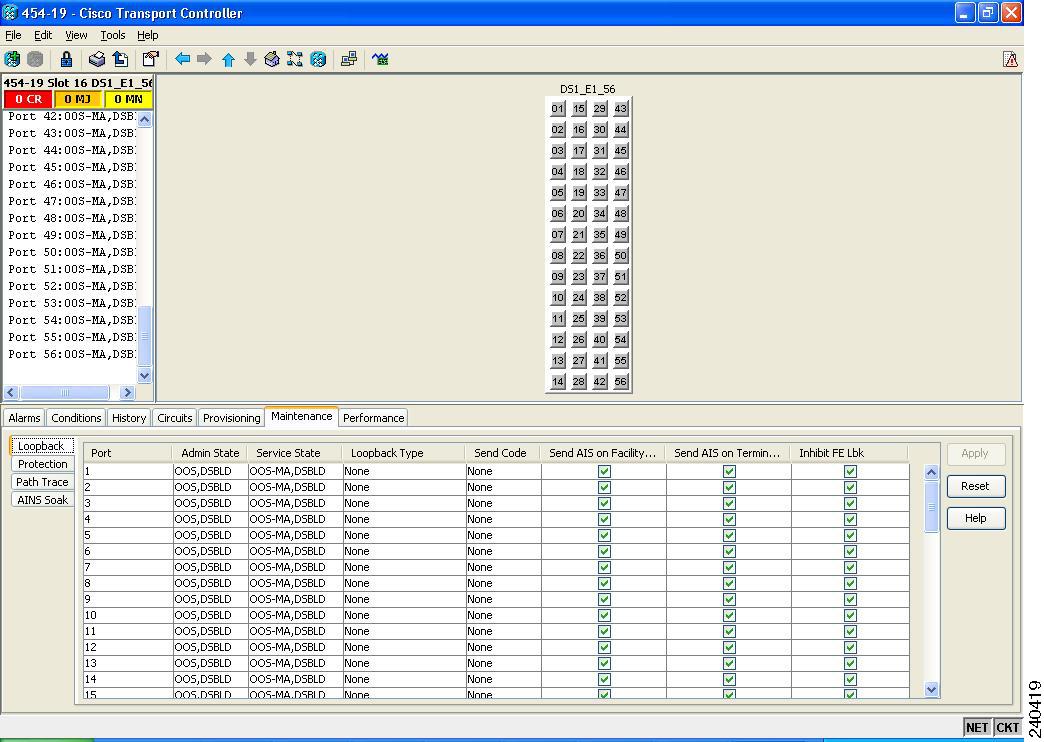Go back with the blue left arrow
Screen dimensions: 1044x742
[x=182, y=59]
